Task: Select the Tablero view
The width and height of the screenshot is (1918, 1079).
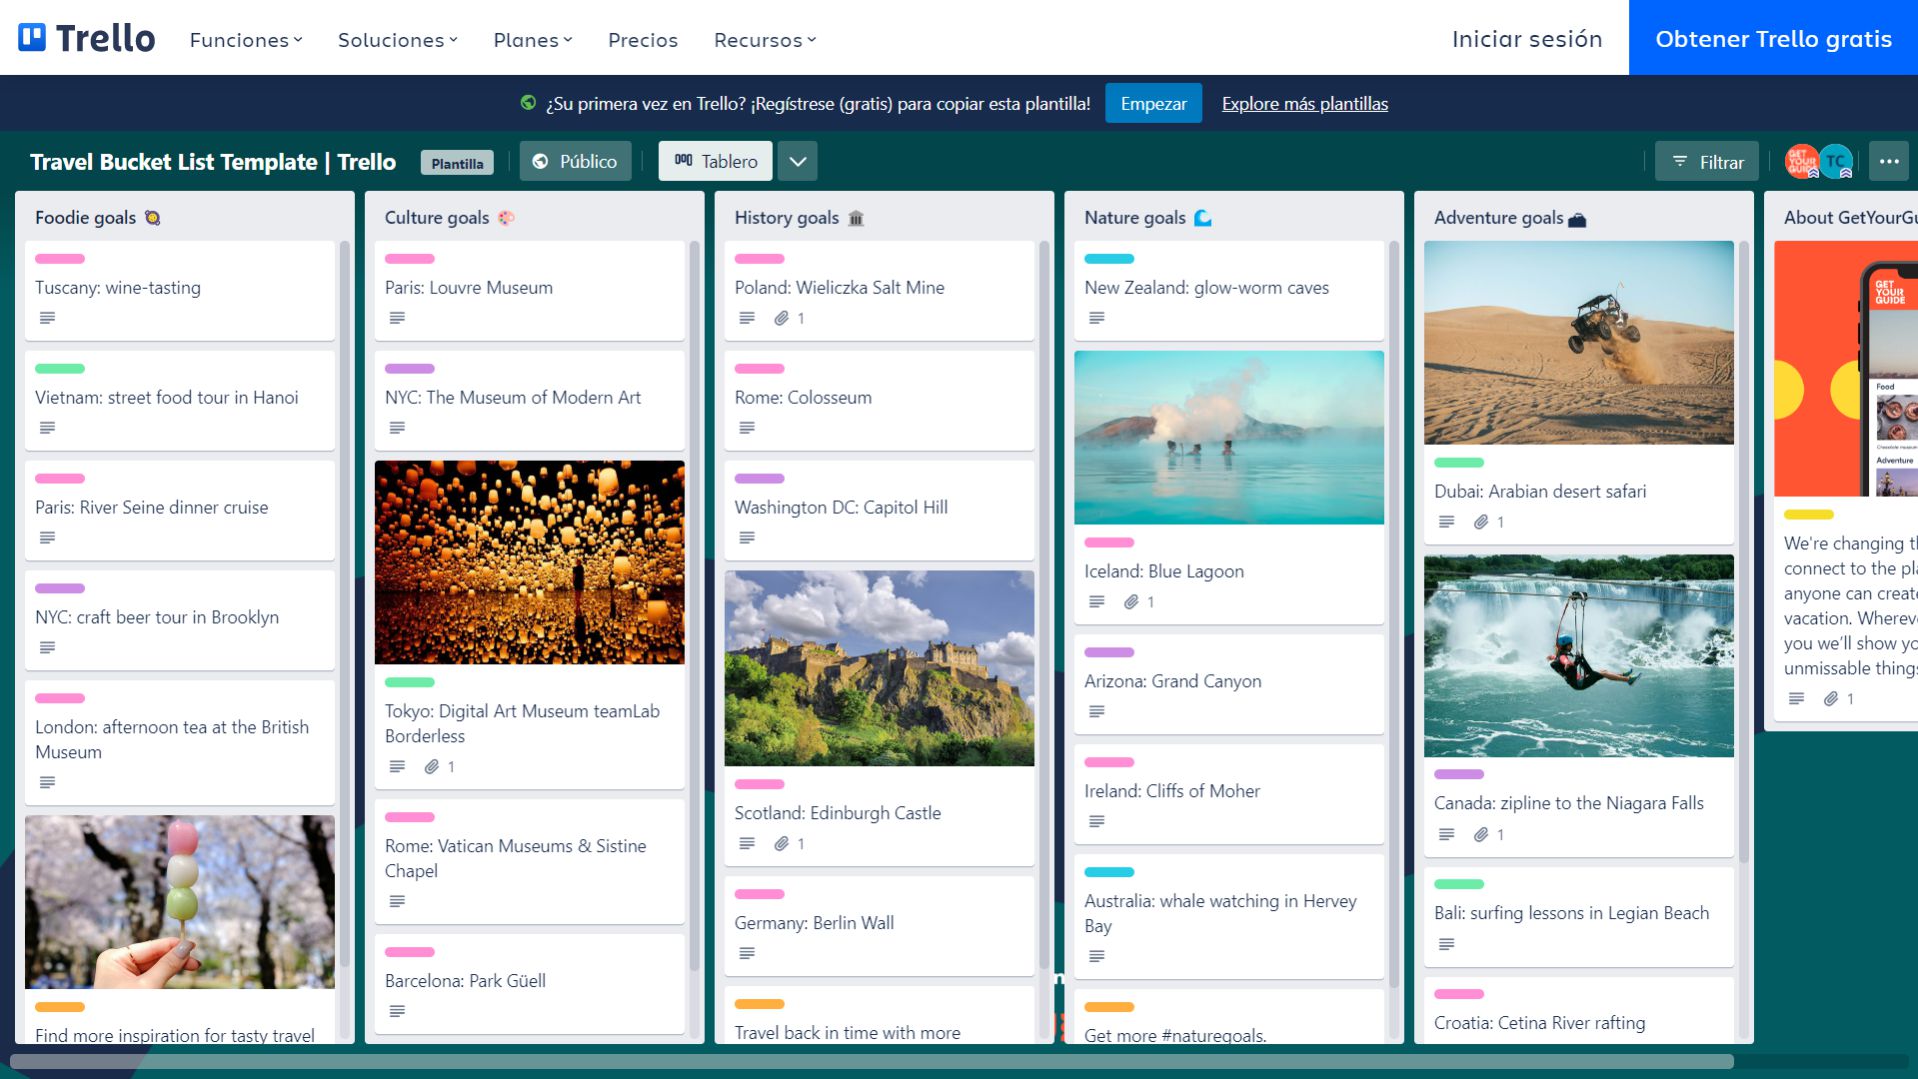Action: [x=715, y=161]
